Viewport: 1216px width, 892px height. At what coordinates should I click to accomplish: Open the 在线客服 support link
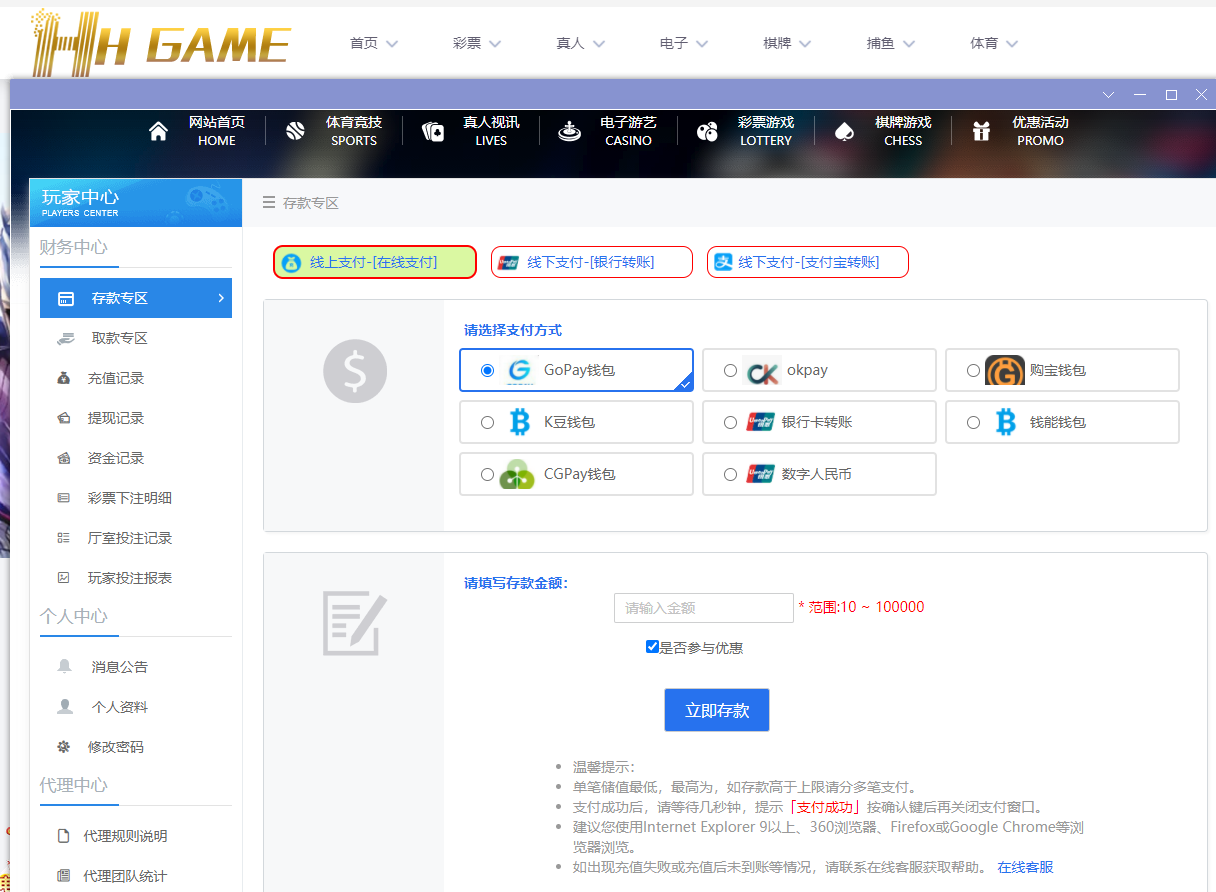(x=1025, y=867)
